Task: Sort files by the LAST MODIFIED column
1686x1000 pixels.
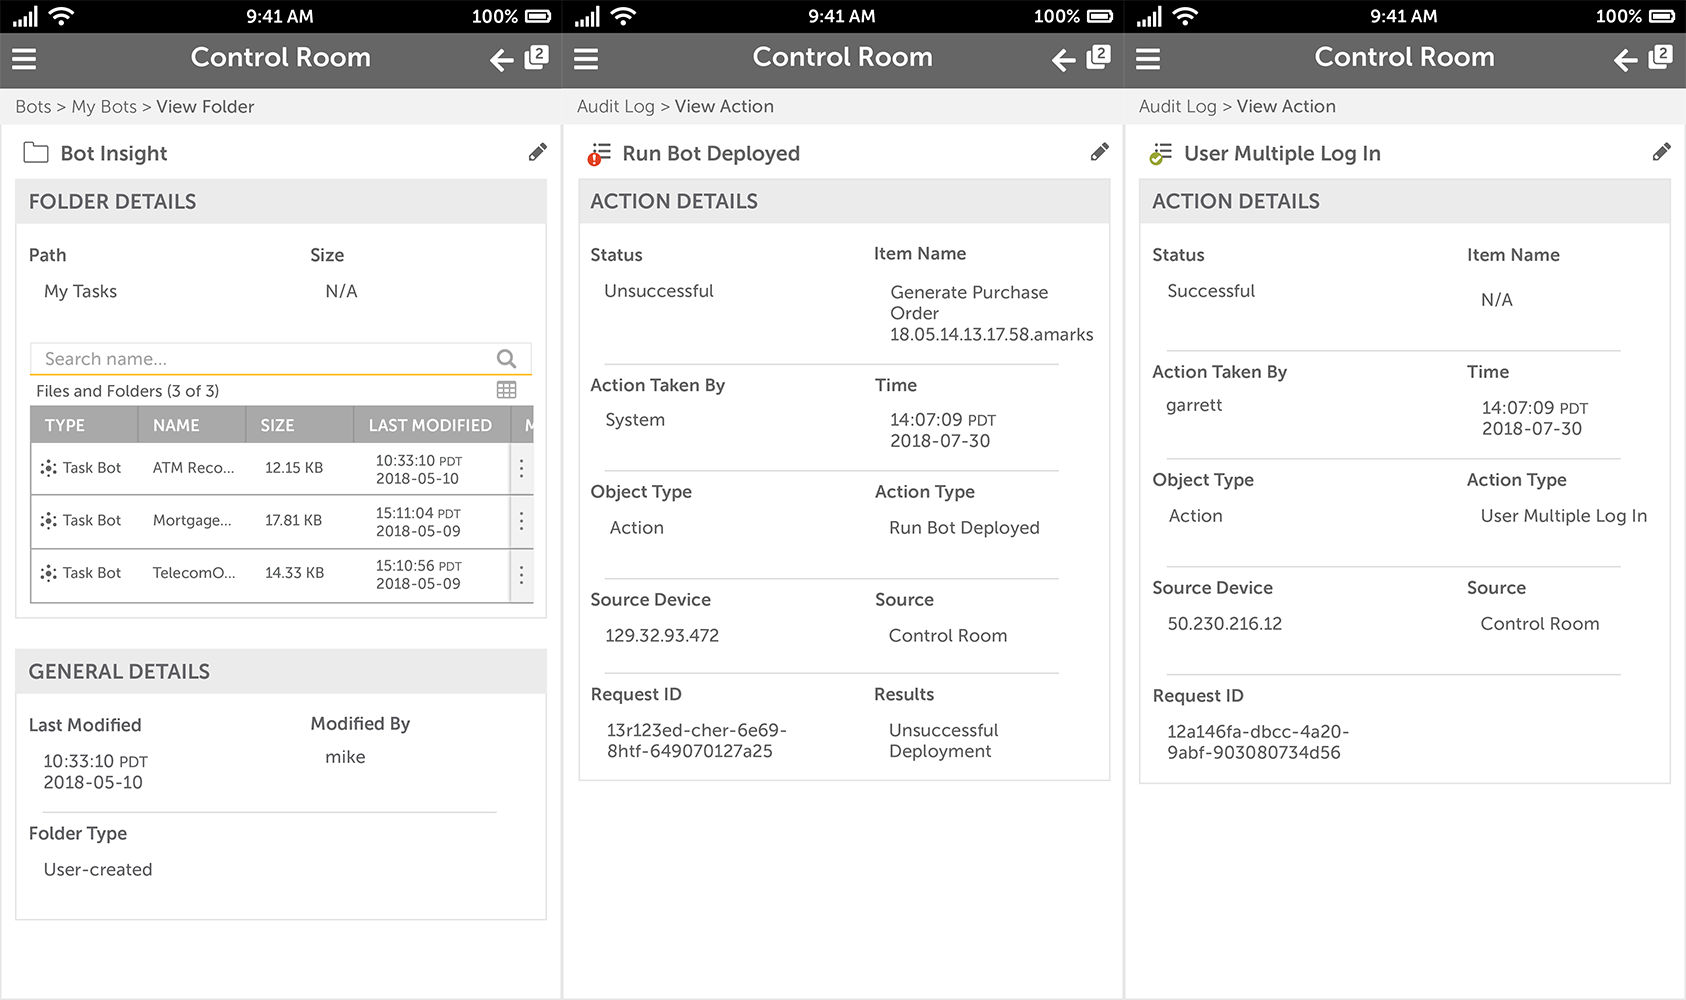Action: pyautogui.click(x=430, y=424)
